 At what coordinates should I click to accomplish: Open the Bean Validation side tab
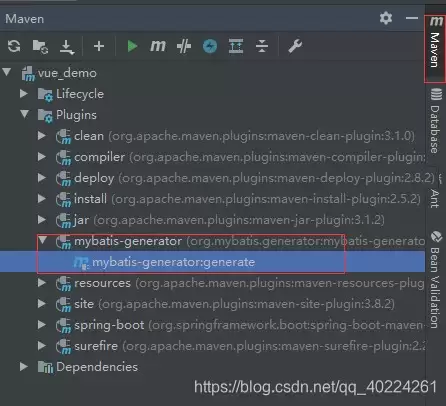coord(435,279)
